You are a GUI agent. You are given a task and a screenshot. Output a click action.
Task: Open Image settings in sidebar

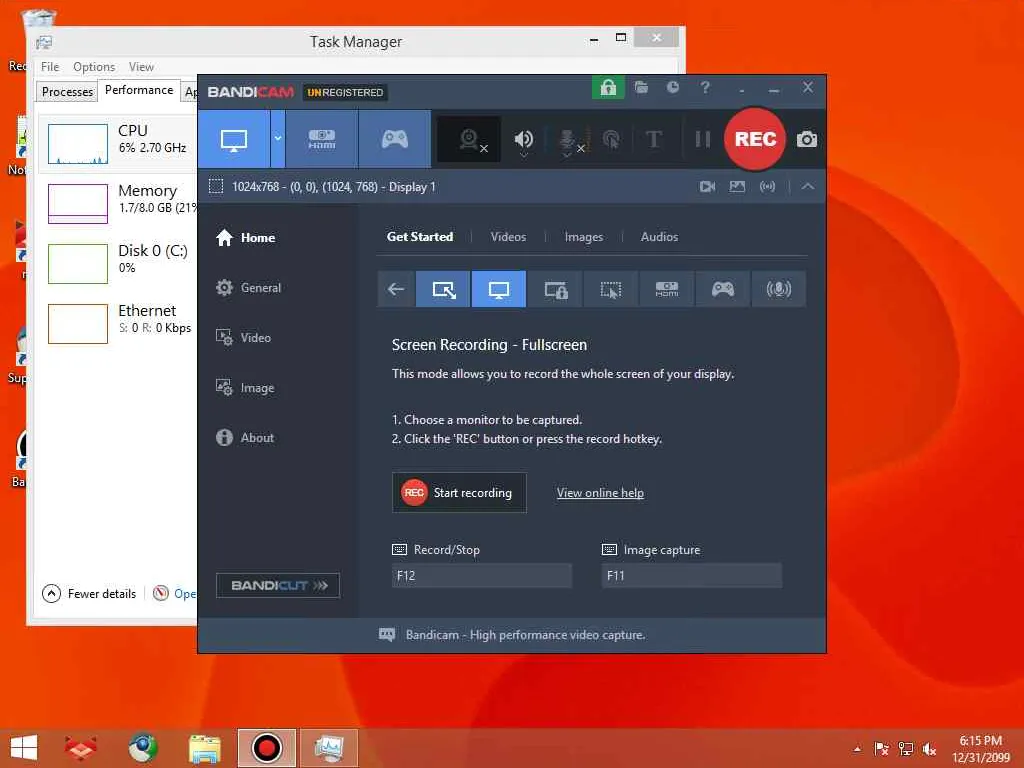tap(245, 388)
